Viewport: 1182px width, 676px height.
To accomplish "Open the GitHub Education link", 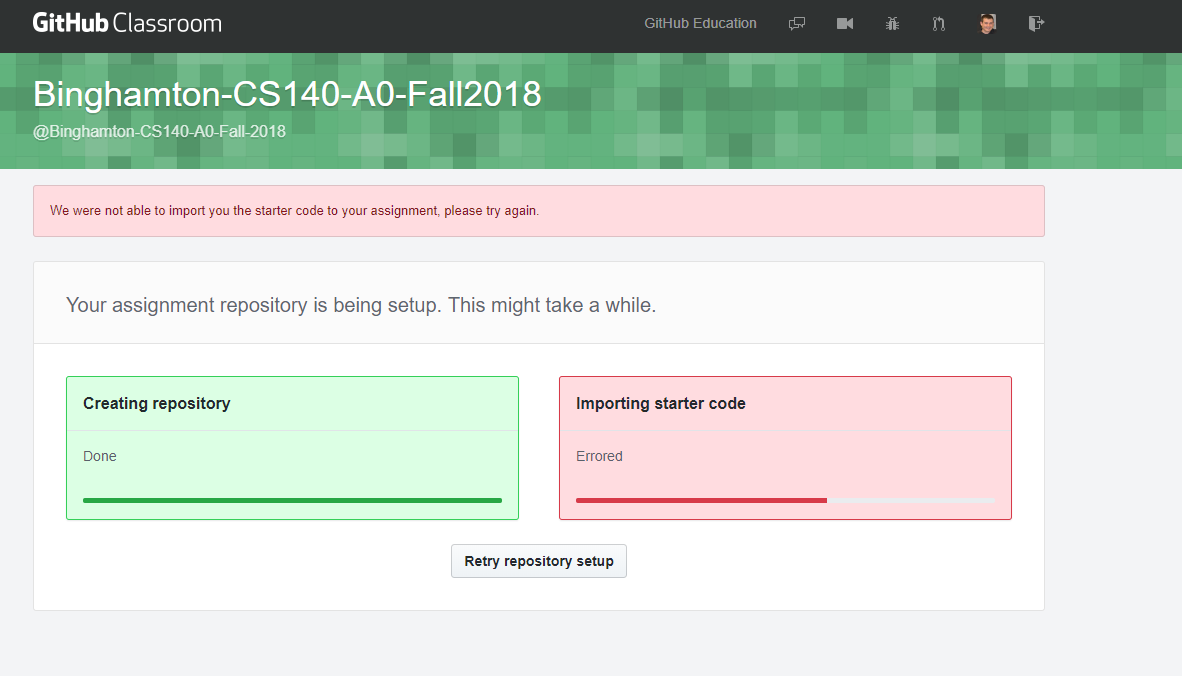I will pos(700,22).
